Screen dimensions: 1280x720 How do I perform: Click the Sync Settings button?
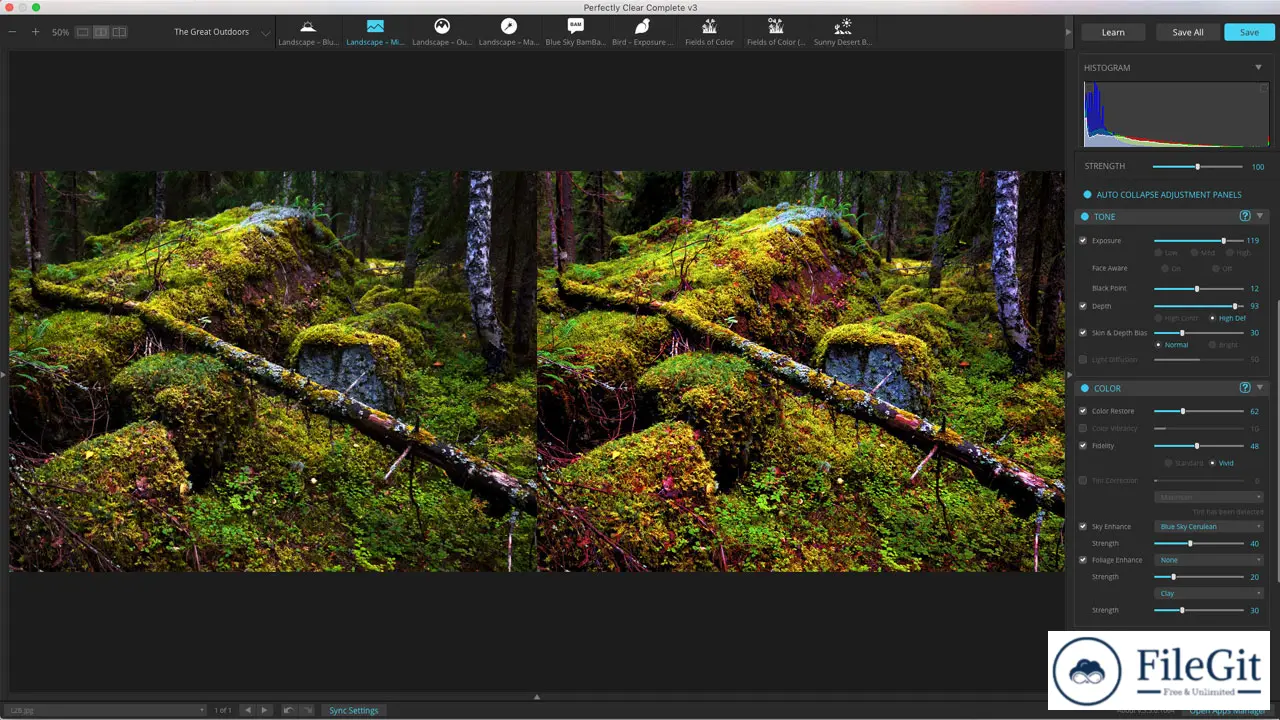pos(354,711)
